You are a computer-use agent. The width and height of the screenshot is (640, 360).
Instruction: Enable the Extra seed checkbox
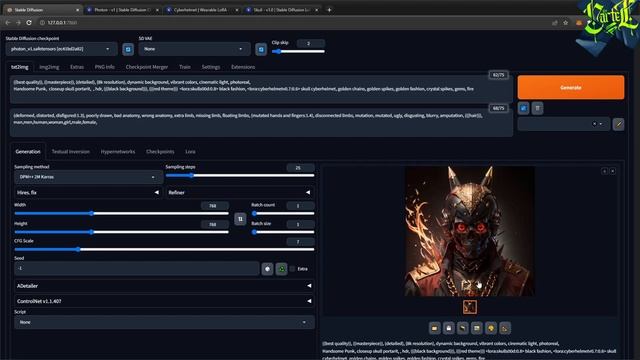292,269
